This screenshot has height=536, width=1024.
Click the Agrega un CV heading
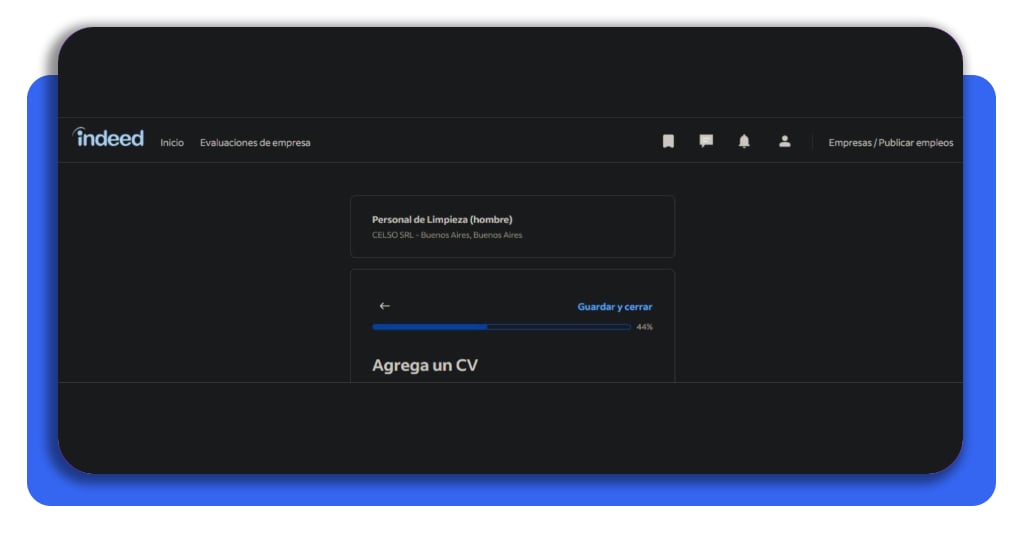click(425, 365)
